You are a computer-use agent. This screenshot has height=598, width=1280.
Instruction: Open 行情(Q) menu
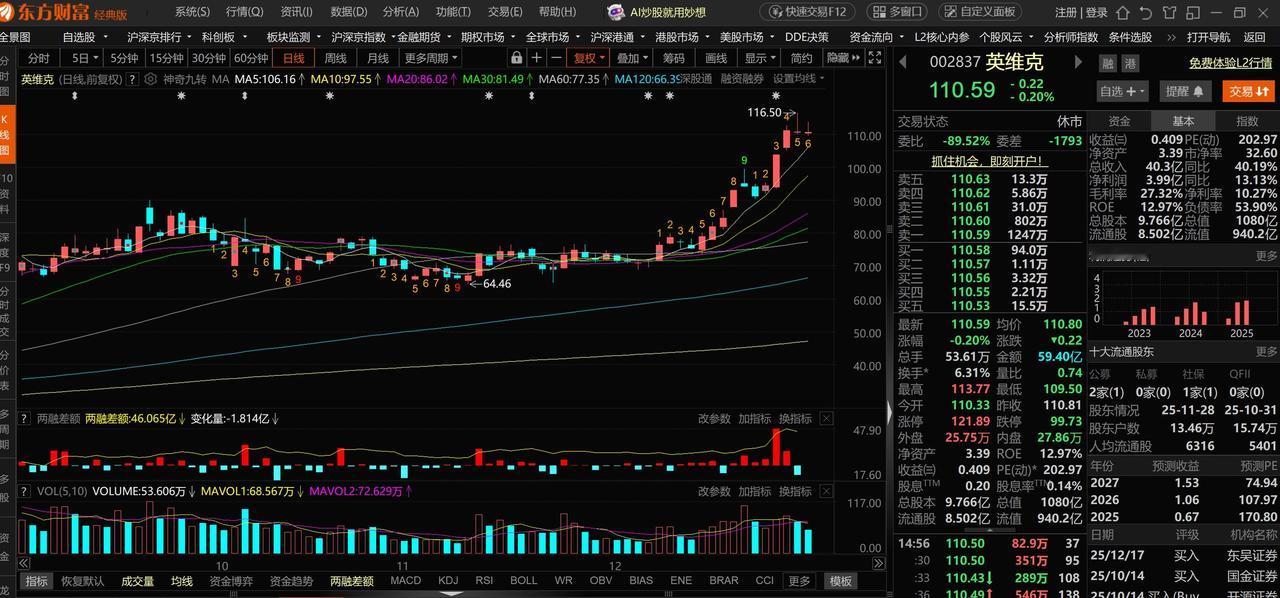coord(244,12)
